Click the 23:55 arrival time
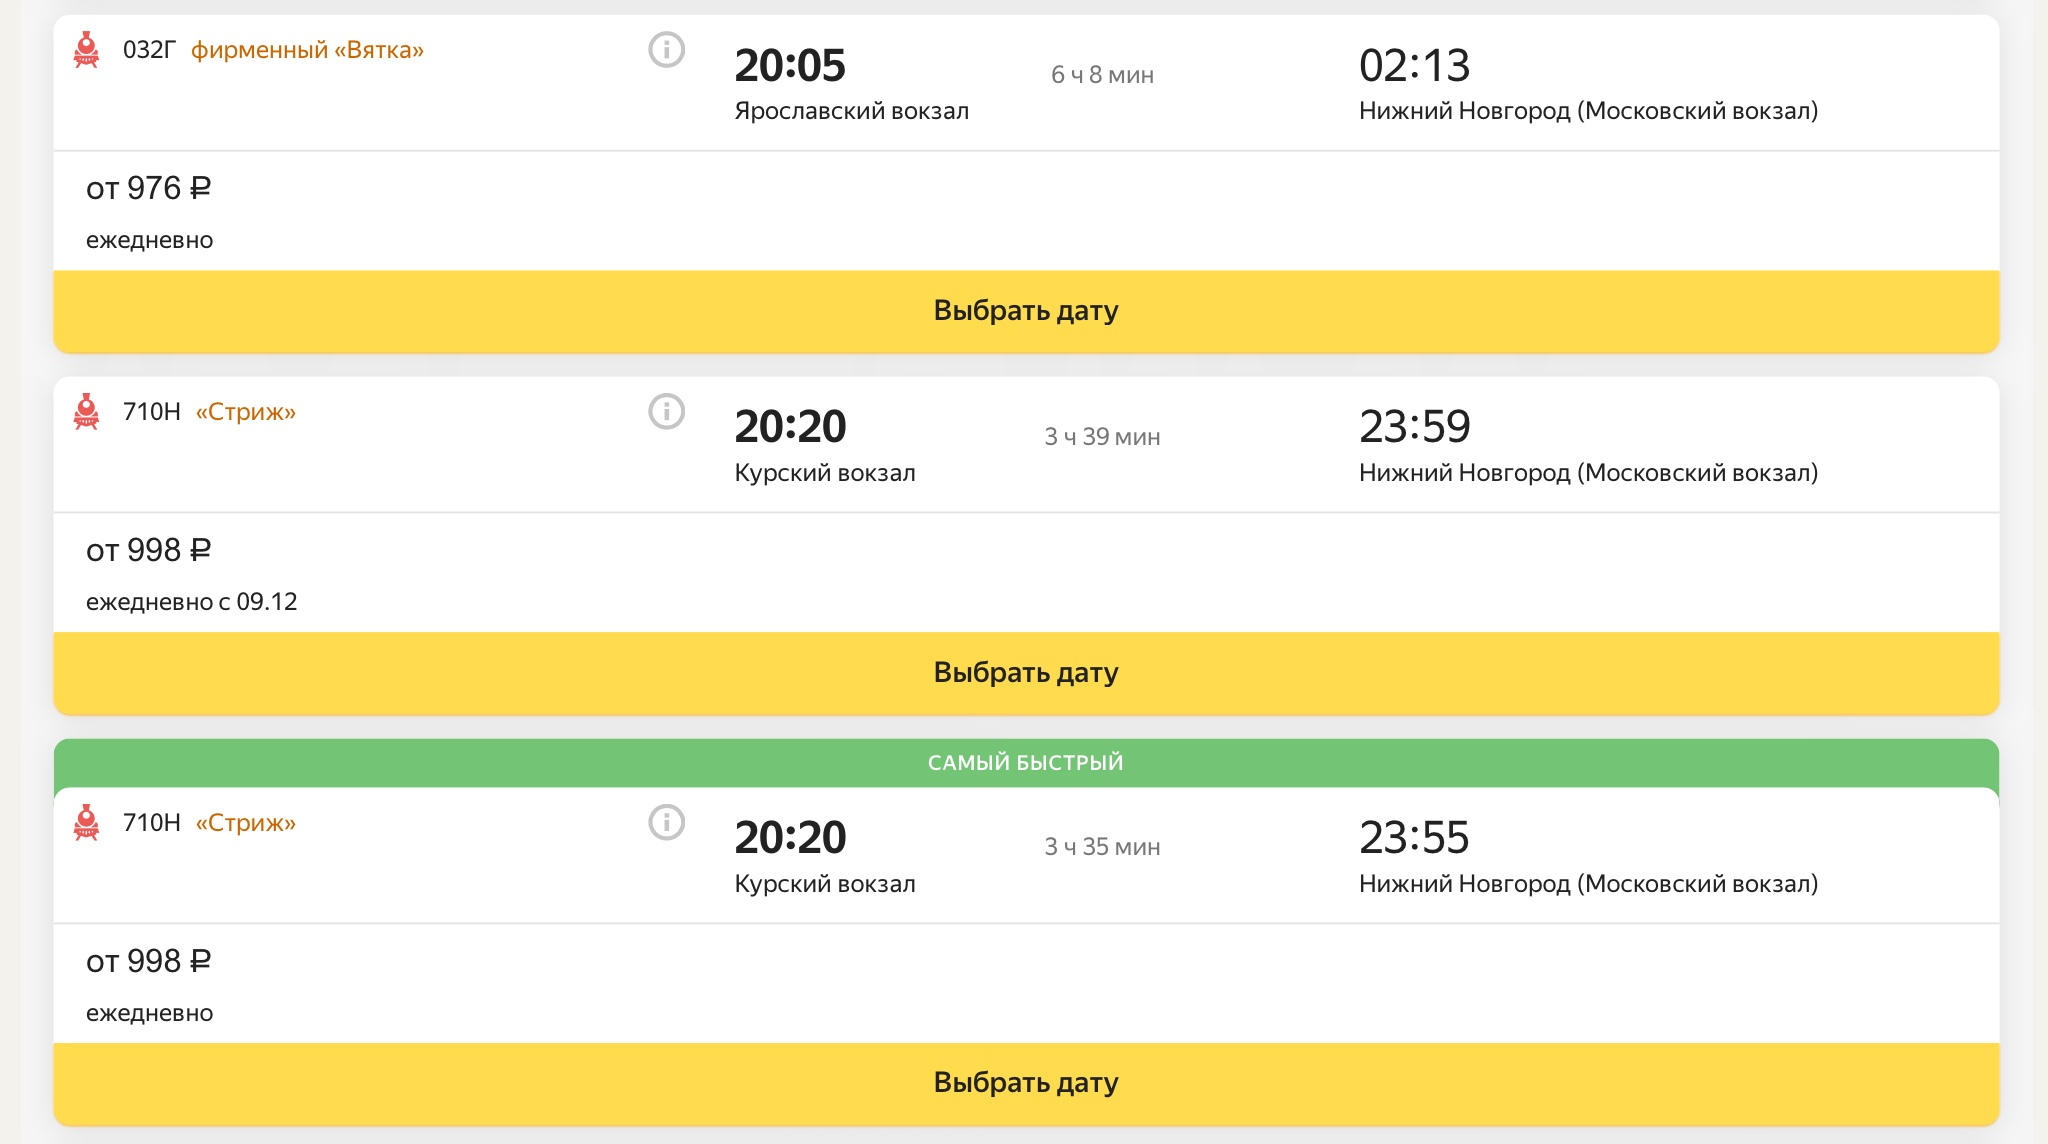Image resolution: width=2048 pixels, height=1144 pixels. click(1414, 838)
